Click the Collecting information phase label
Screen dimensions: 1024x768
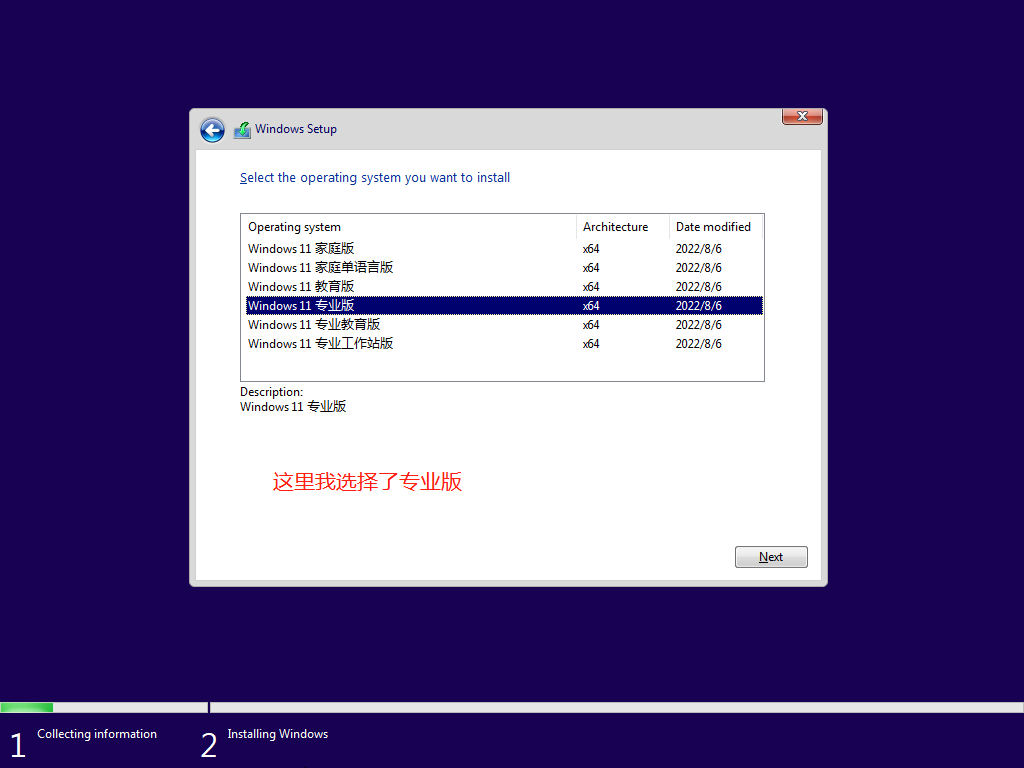(x=96, y=733)
